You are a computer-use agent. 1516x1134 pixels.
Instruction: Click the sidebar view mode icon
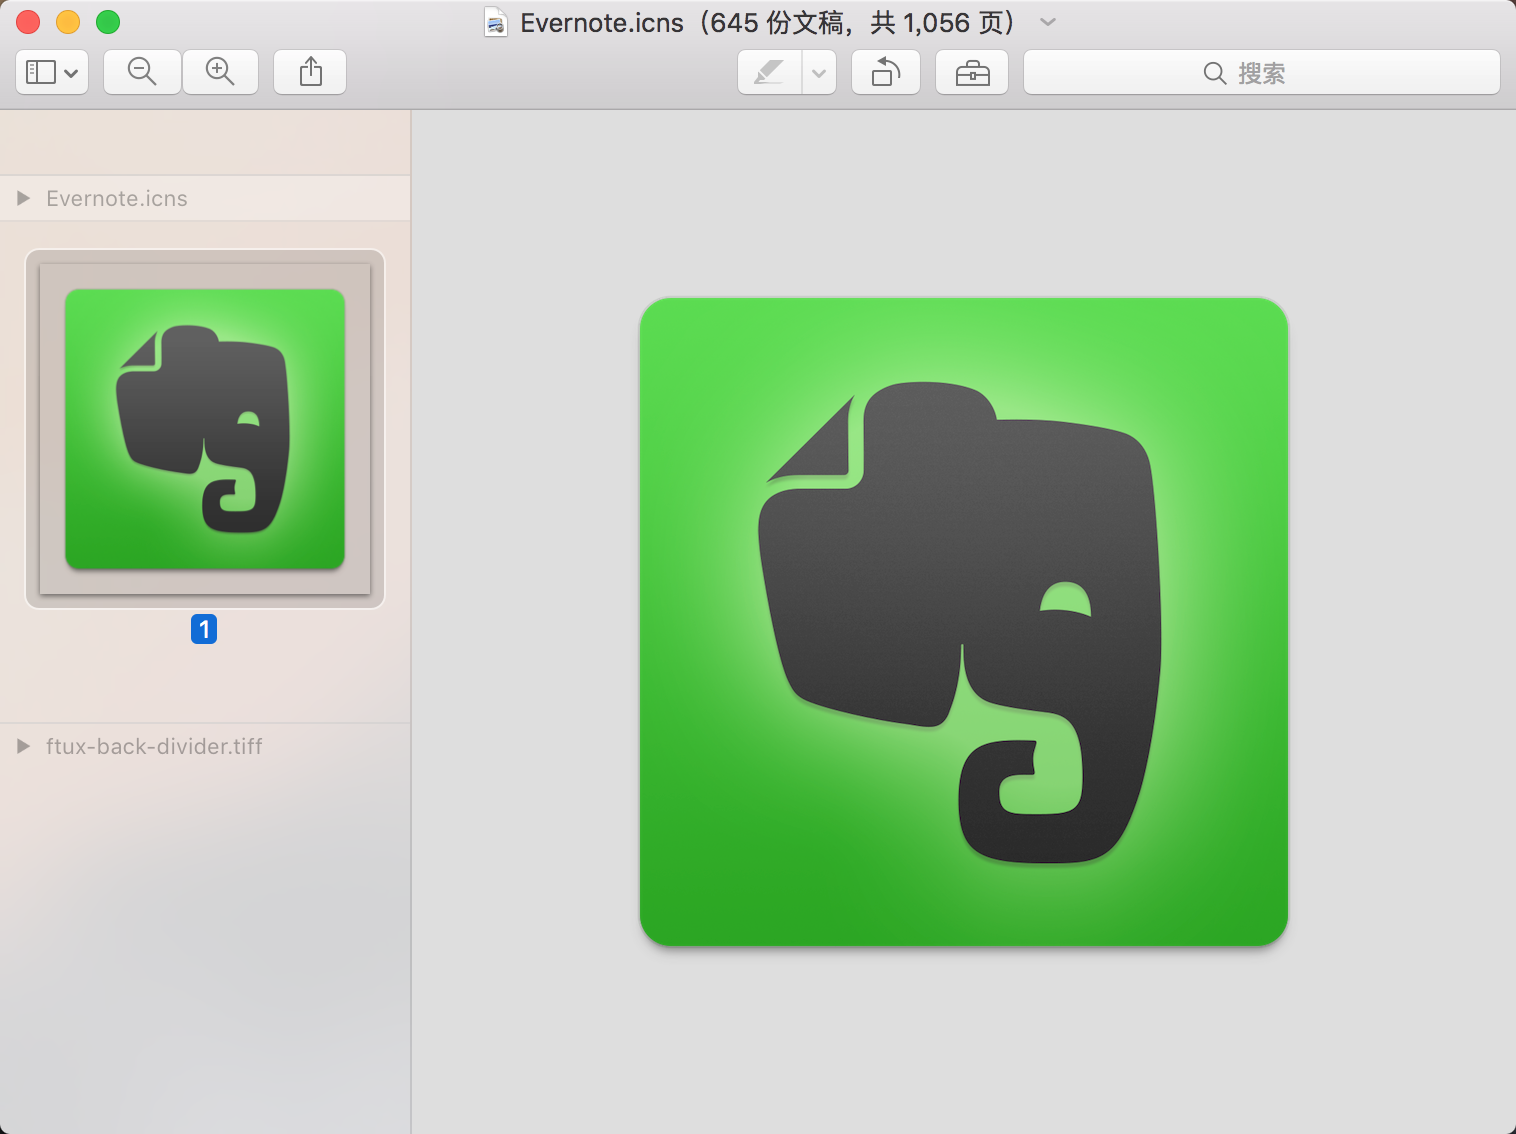coord(52,72)
